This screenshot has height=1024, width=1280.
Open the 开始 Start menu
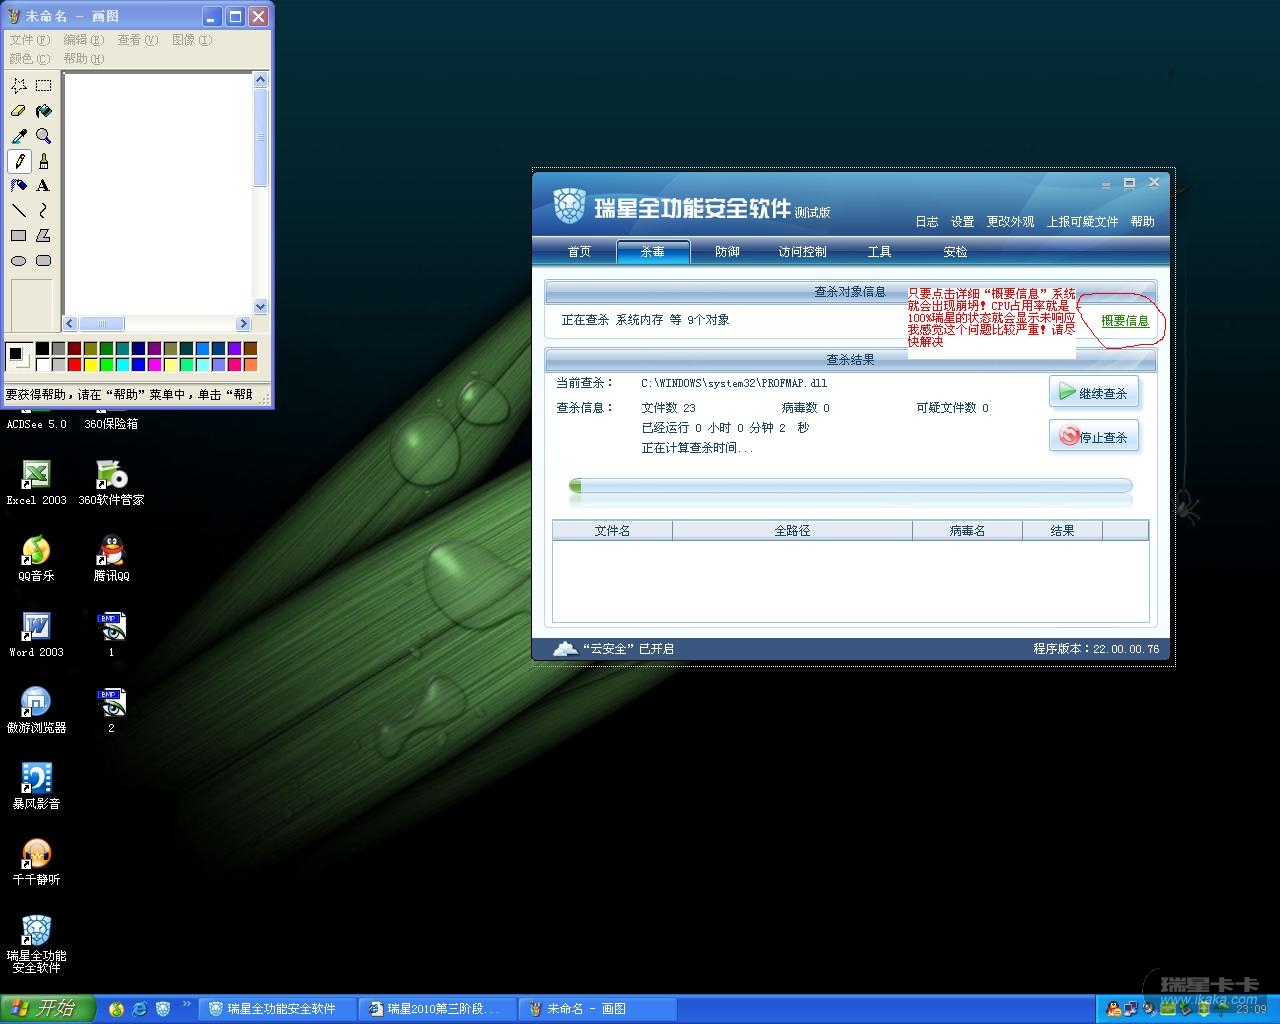(x=47, y=1009)
